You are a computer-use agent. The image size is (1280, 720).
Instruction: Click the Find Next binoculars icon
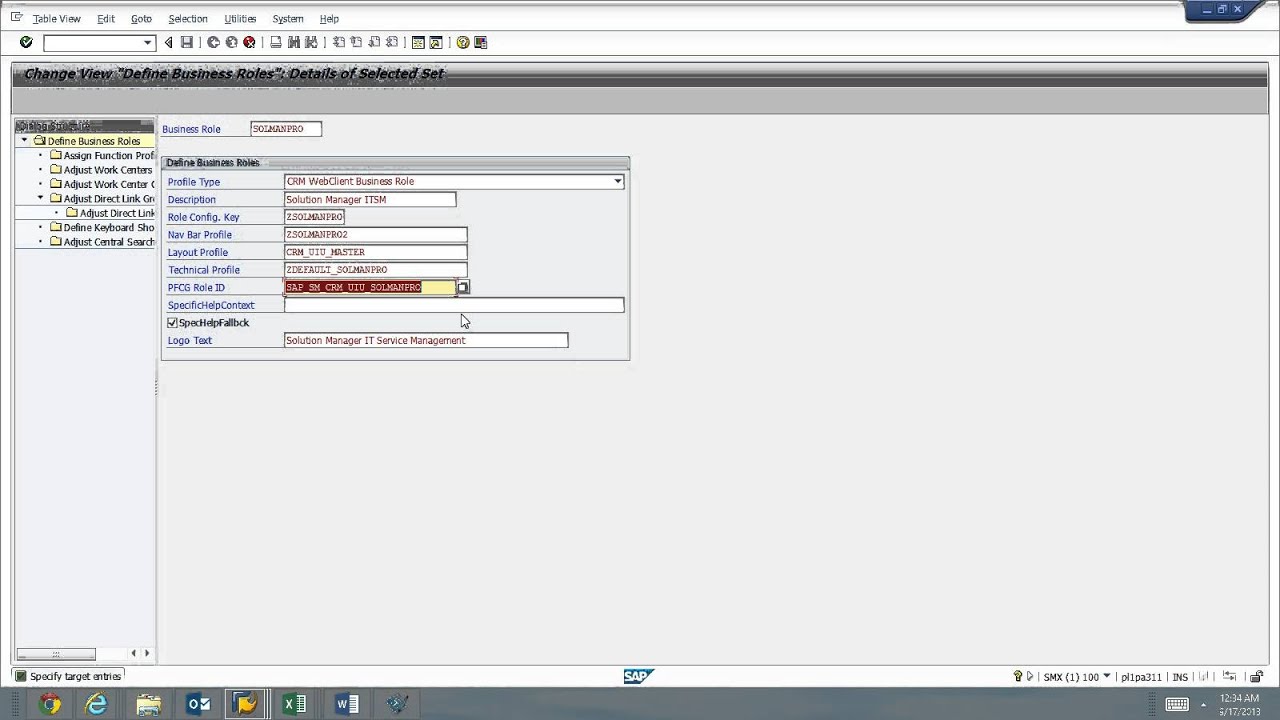(x=311, y=42)
